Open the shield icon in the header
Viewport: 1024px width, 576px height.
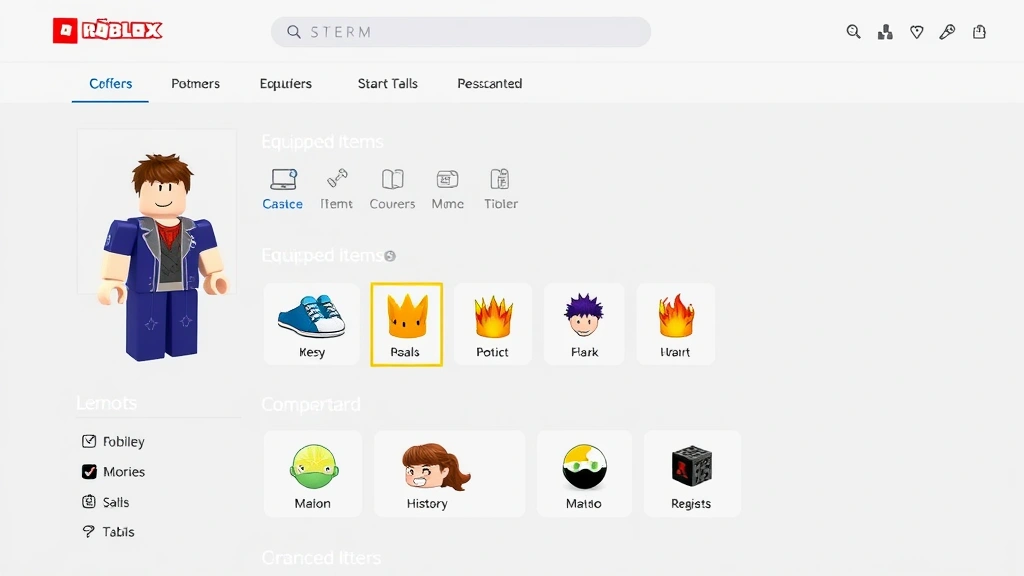coord(916,32)
